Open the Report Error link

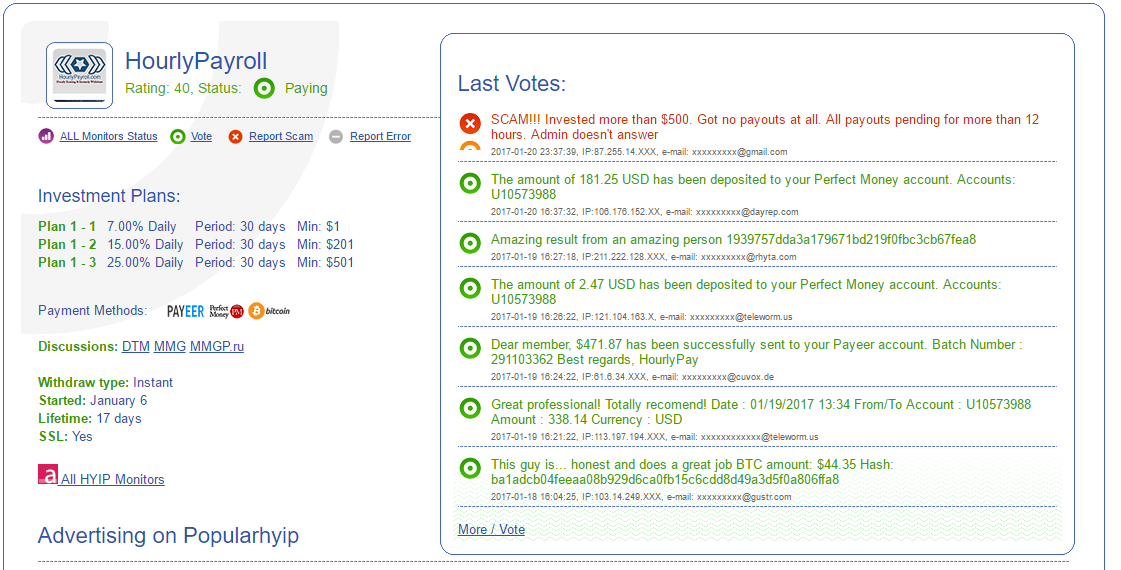(380, 136)
